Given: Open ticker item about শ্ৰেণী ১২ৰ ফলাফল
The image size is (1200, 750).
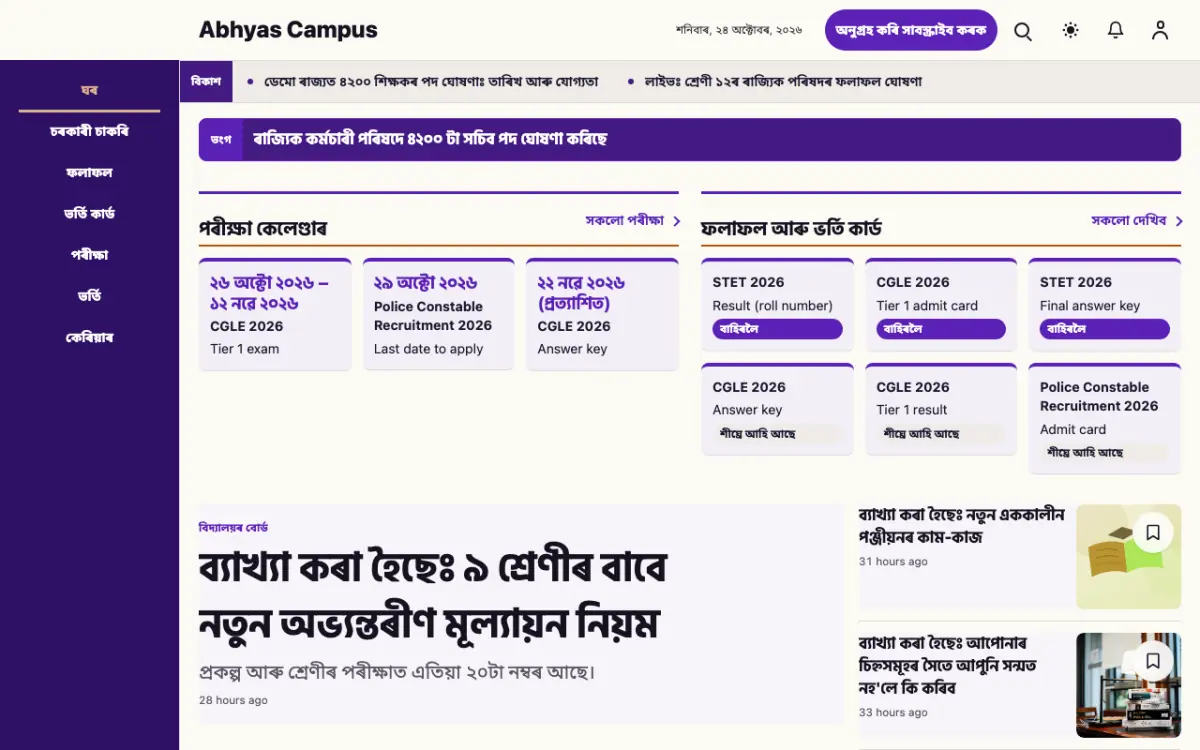Looking at the screenshot, I should [x=782, y=81].
